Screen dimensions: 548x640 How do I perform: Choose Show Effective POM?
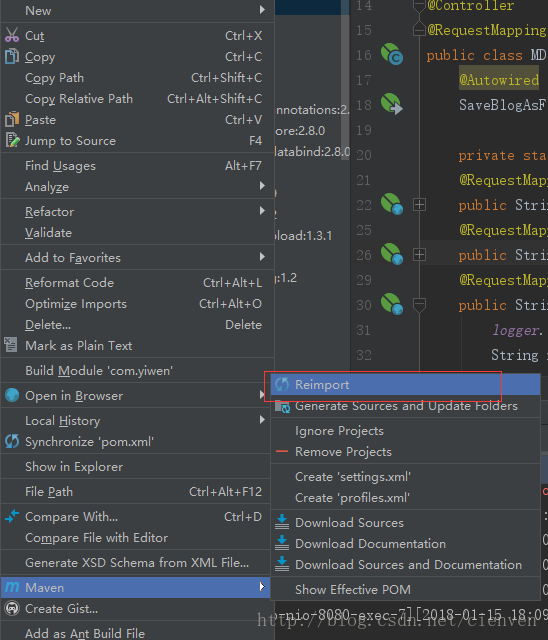(x=406, y=589)
